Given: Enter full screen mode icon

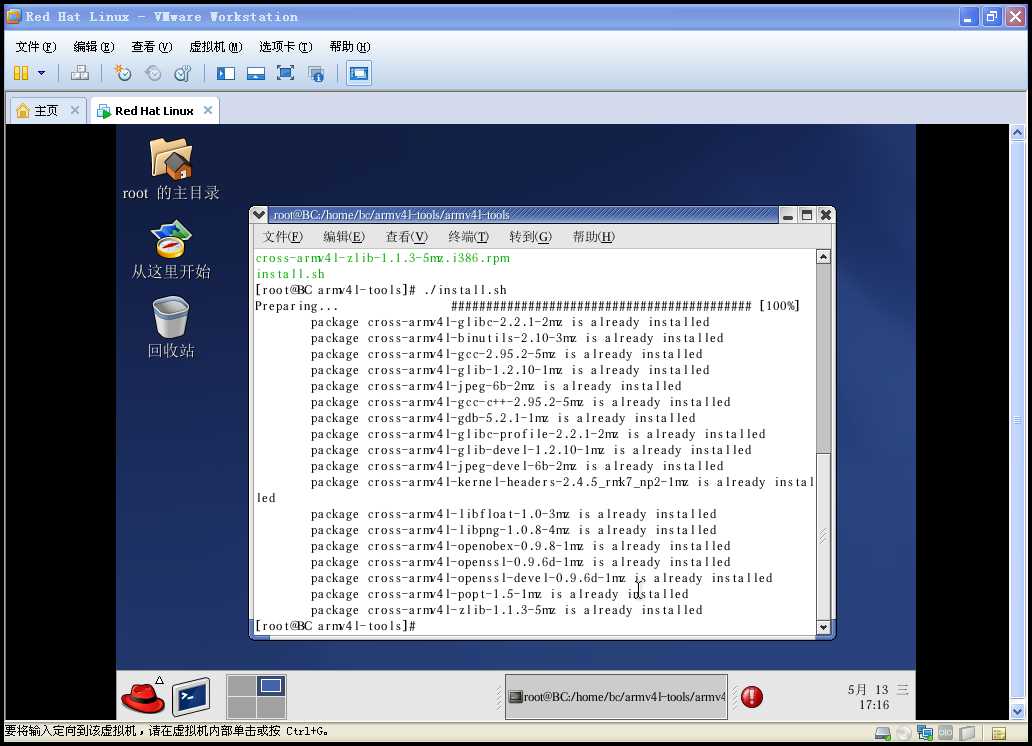Looking at the screenshot, I should click(x=285, y=73).
